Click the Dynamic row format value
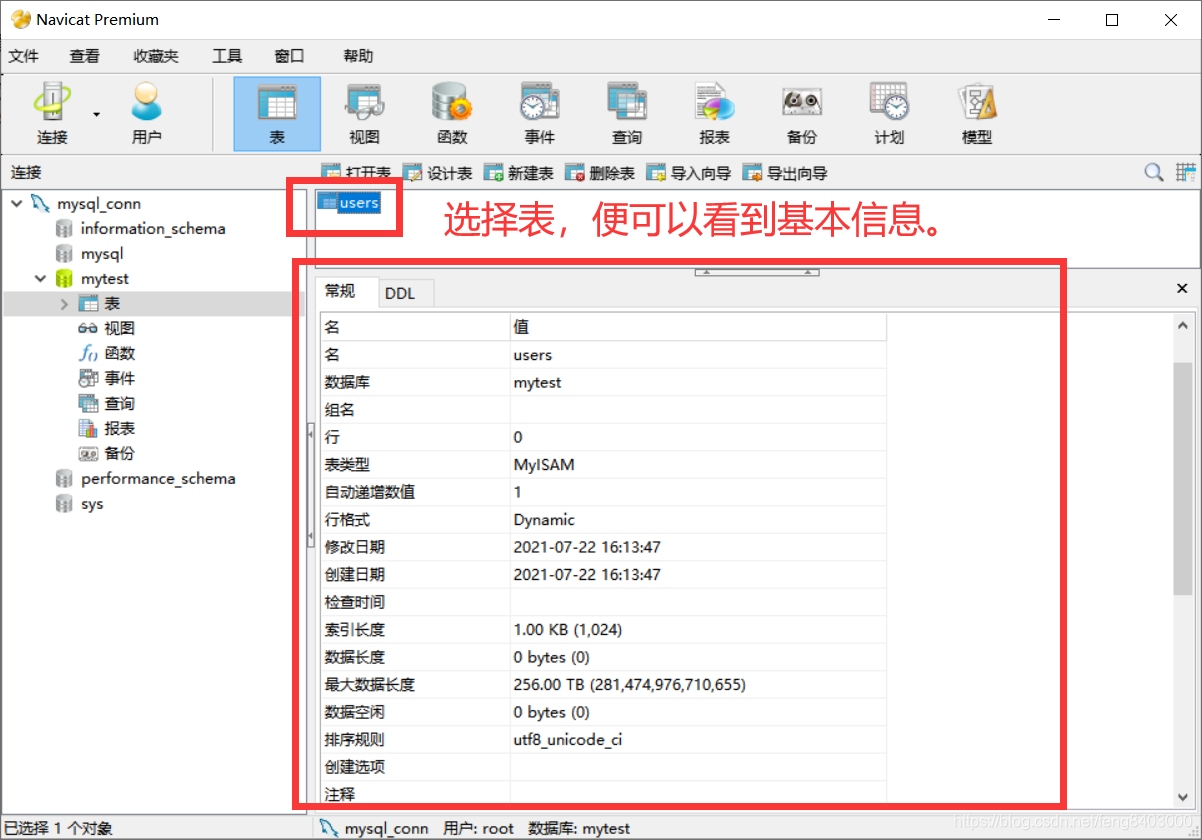This screenshot has width=1202, height=840. [544, 520]
